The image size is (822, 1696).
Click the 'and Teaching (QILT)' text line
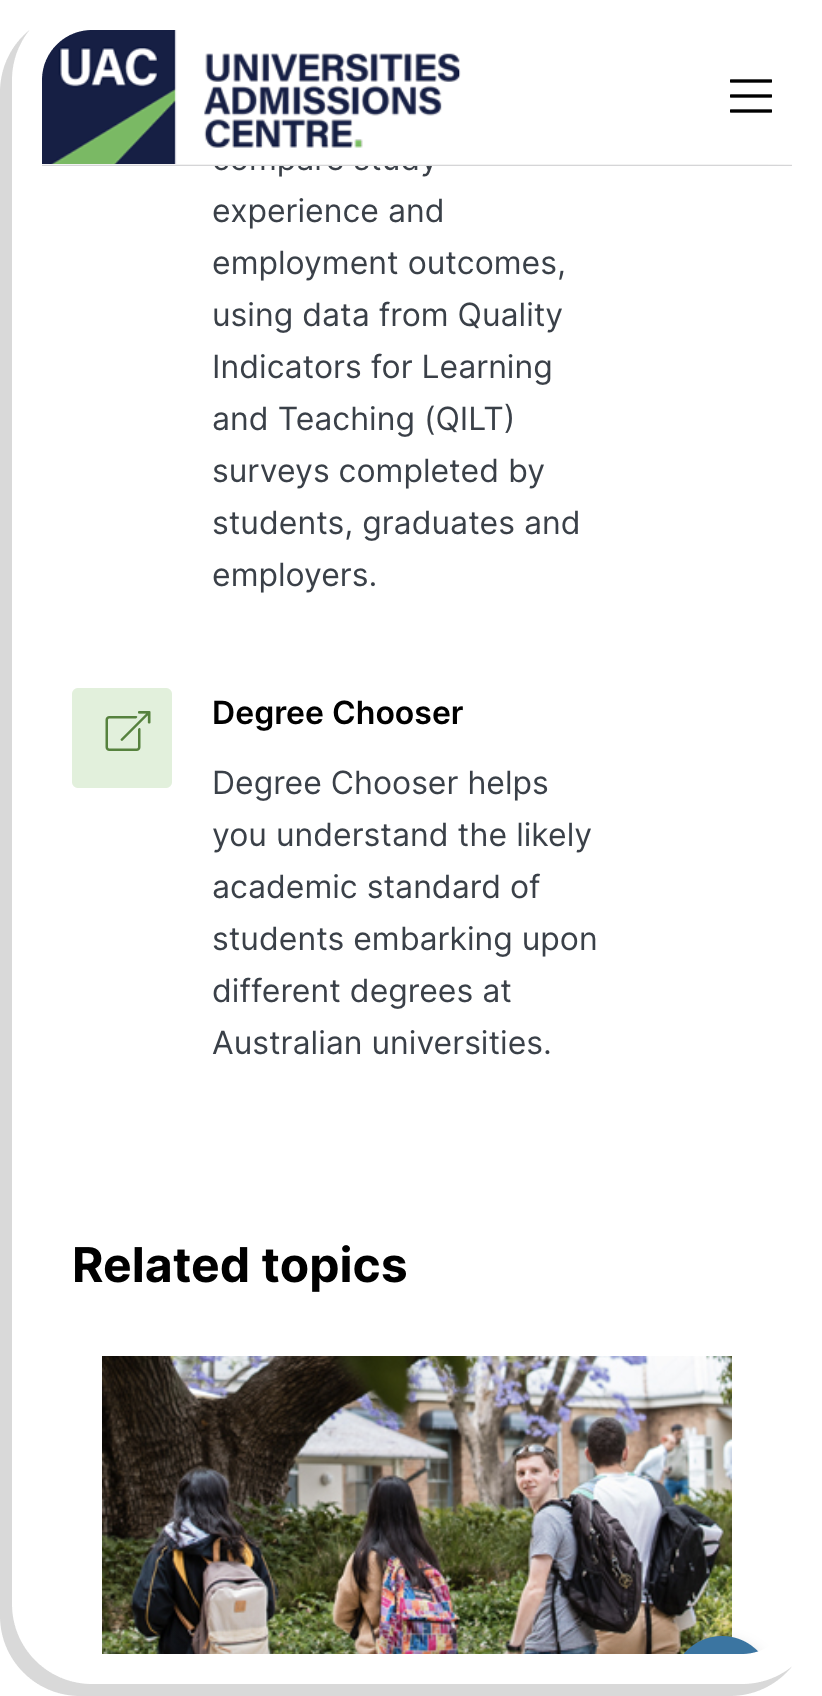[363, 419]
